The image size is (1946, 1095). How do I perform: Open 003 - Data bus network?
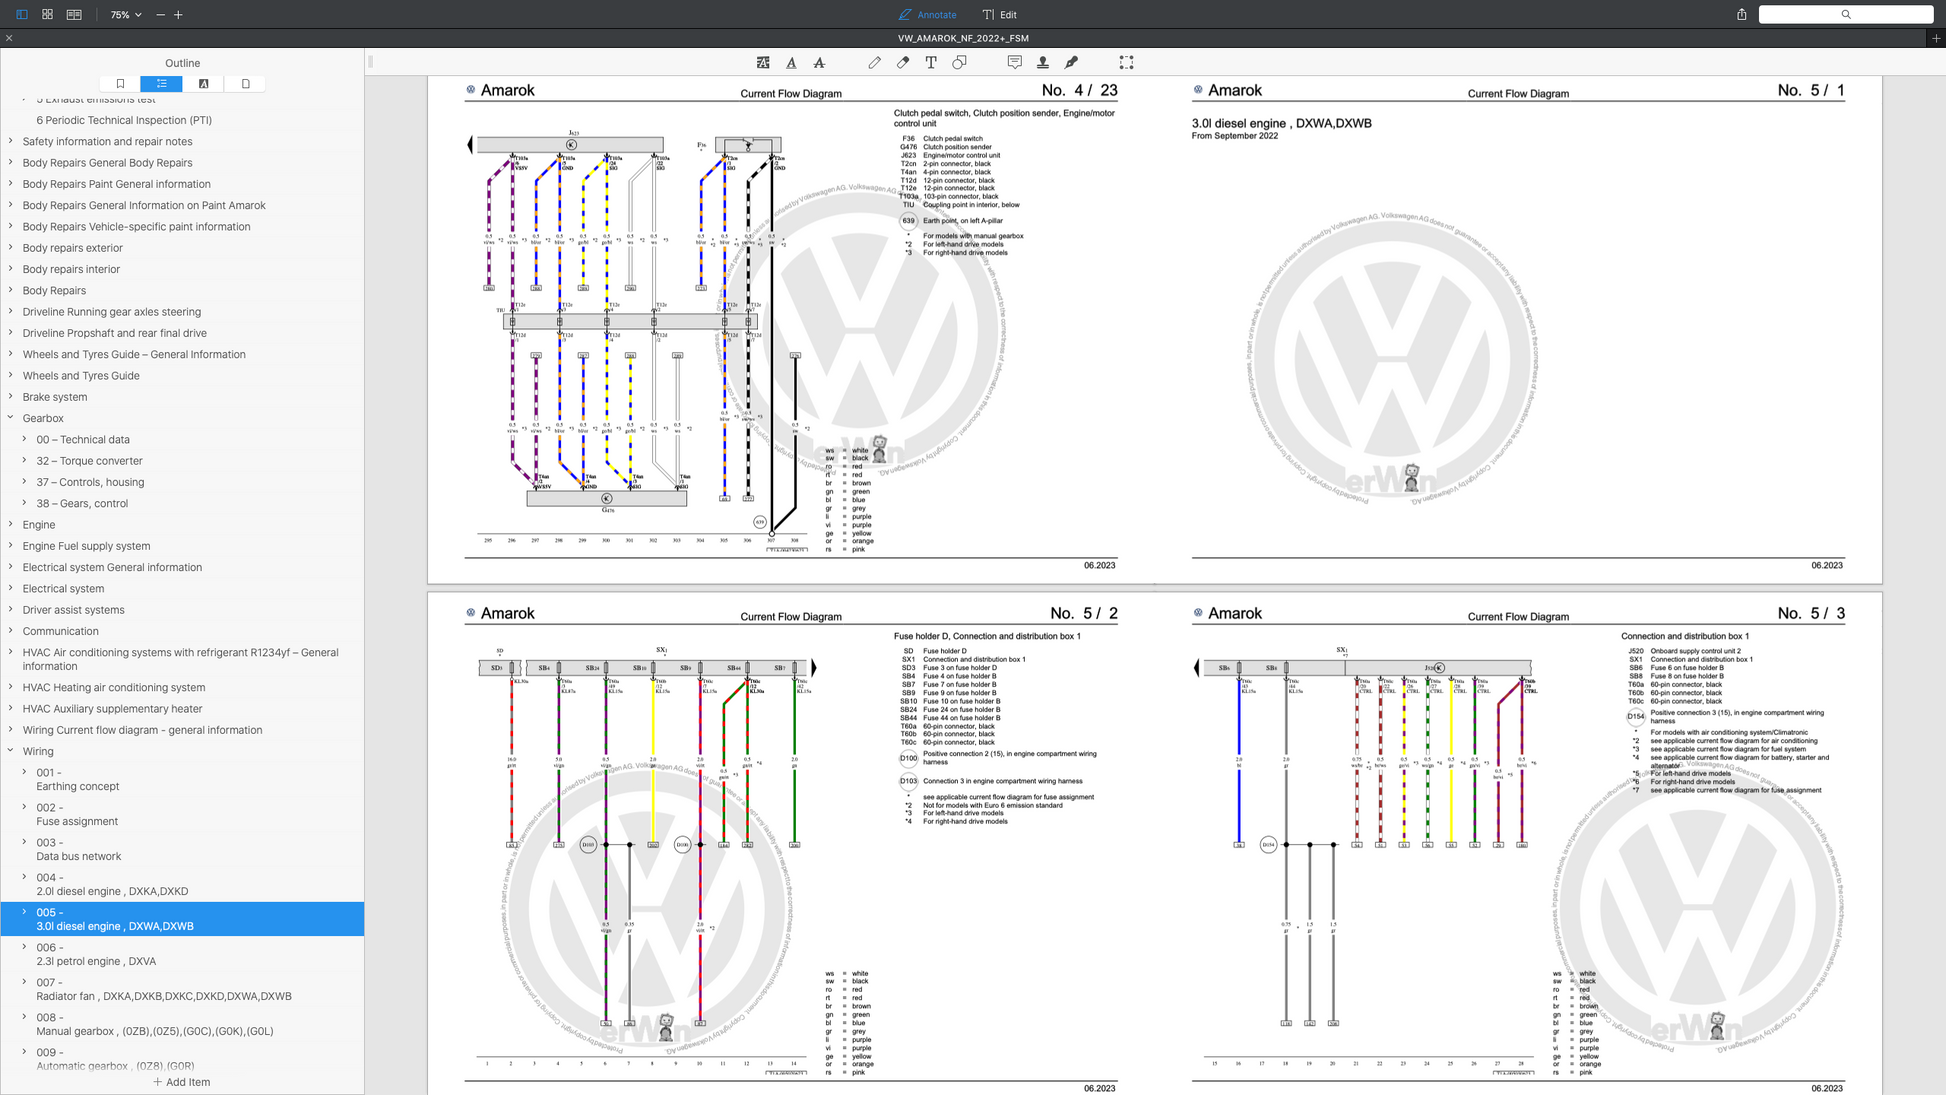79,849
